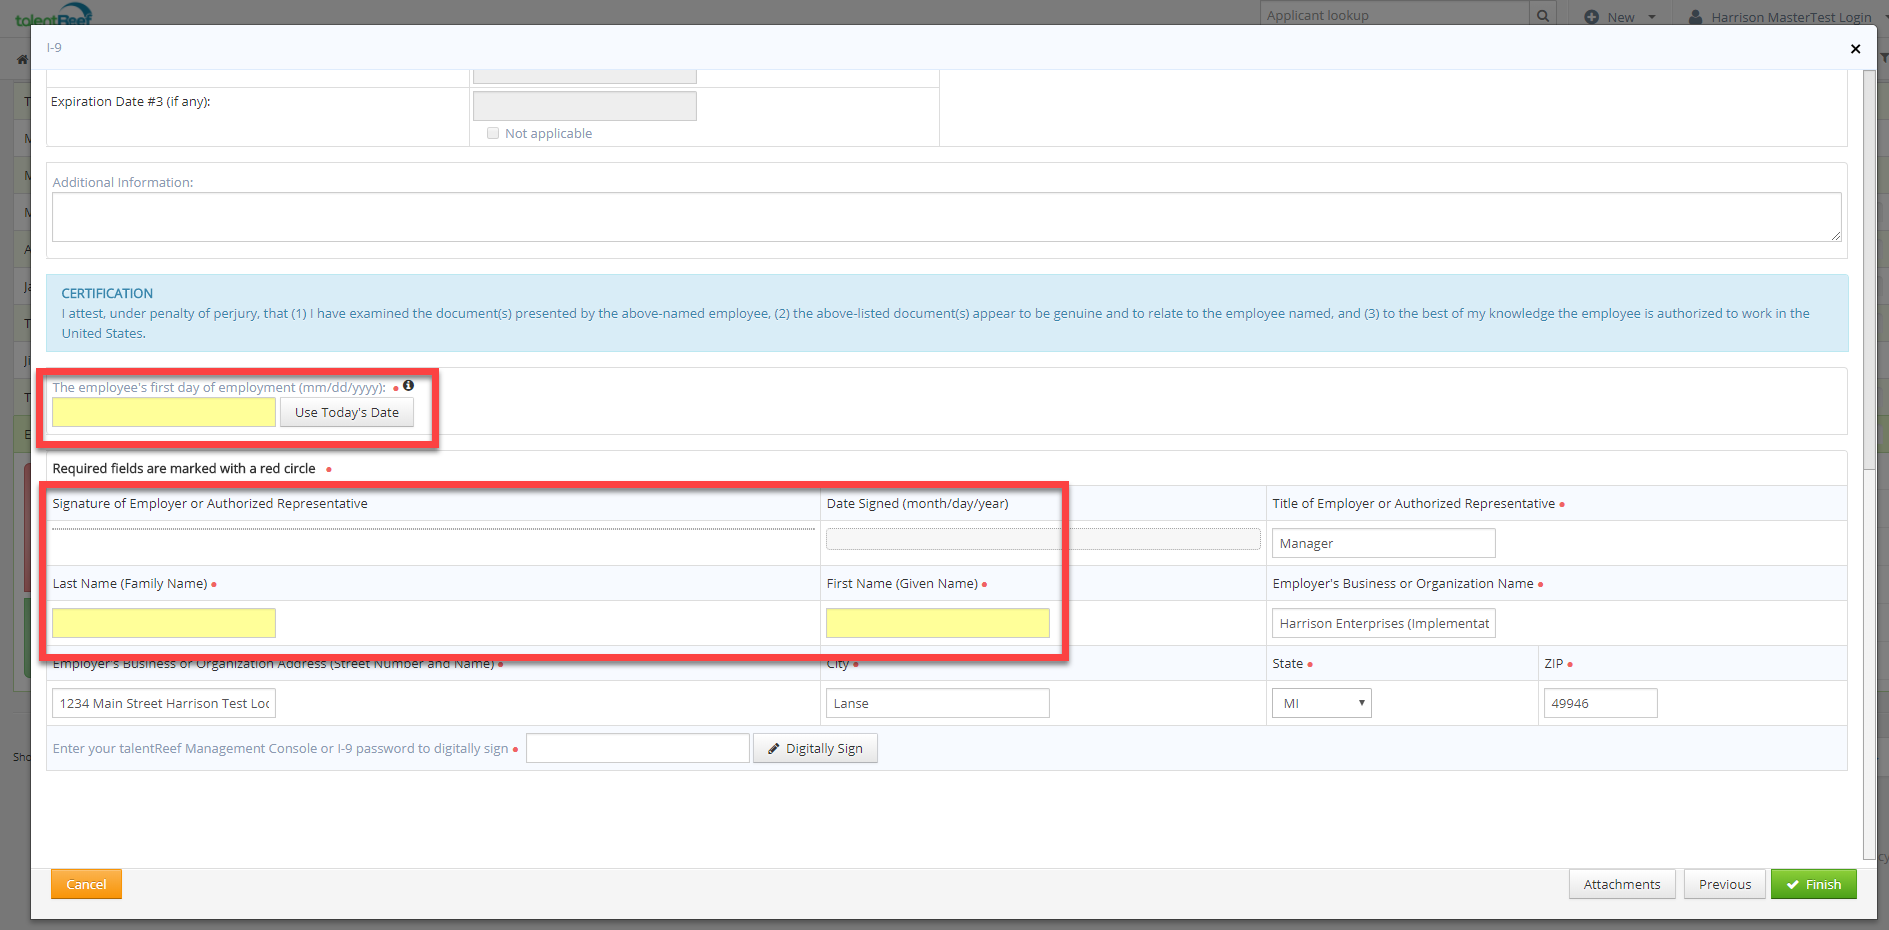
Task: Expand the New dropdown menu
Action: (x=1620, y=17)
